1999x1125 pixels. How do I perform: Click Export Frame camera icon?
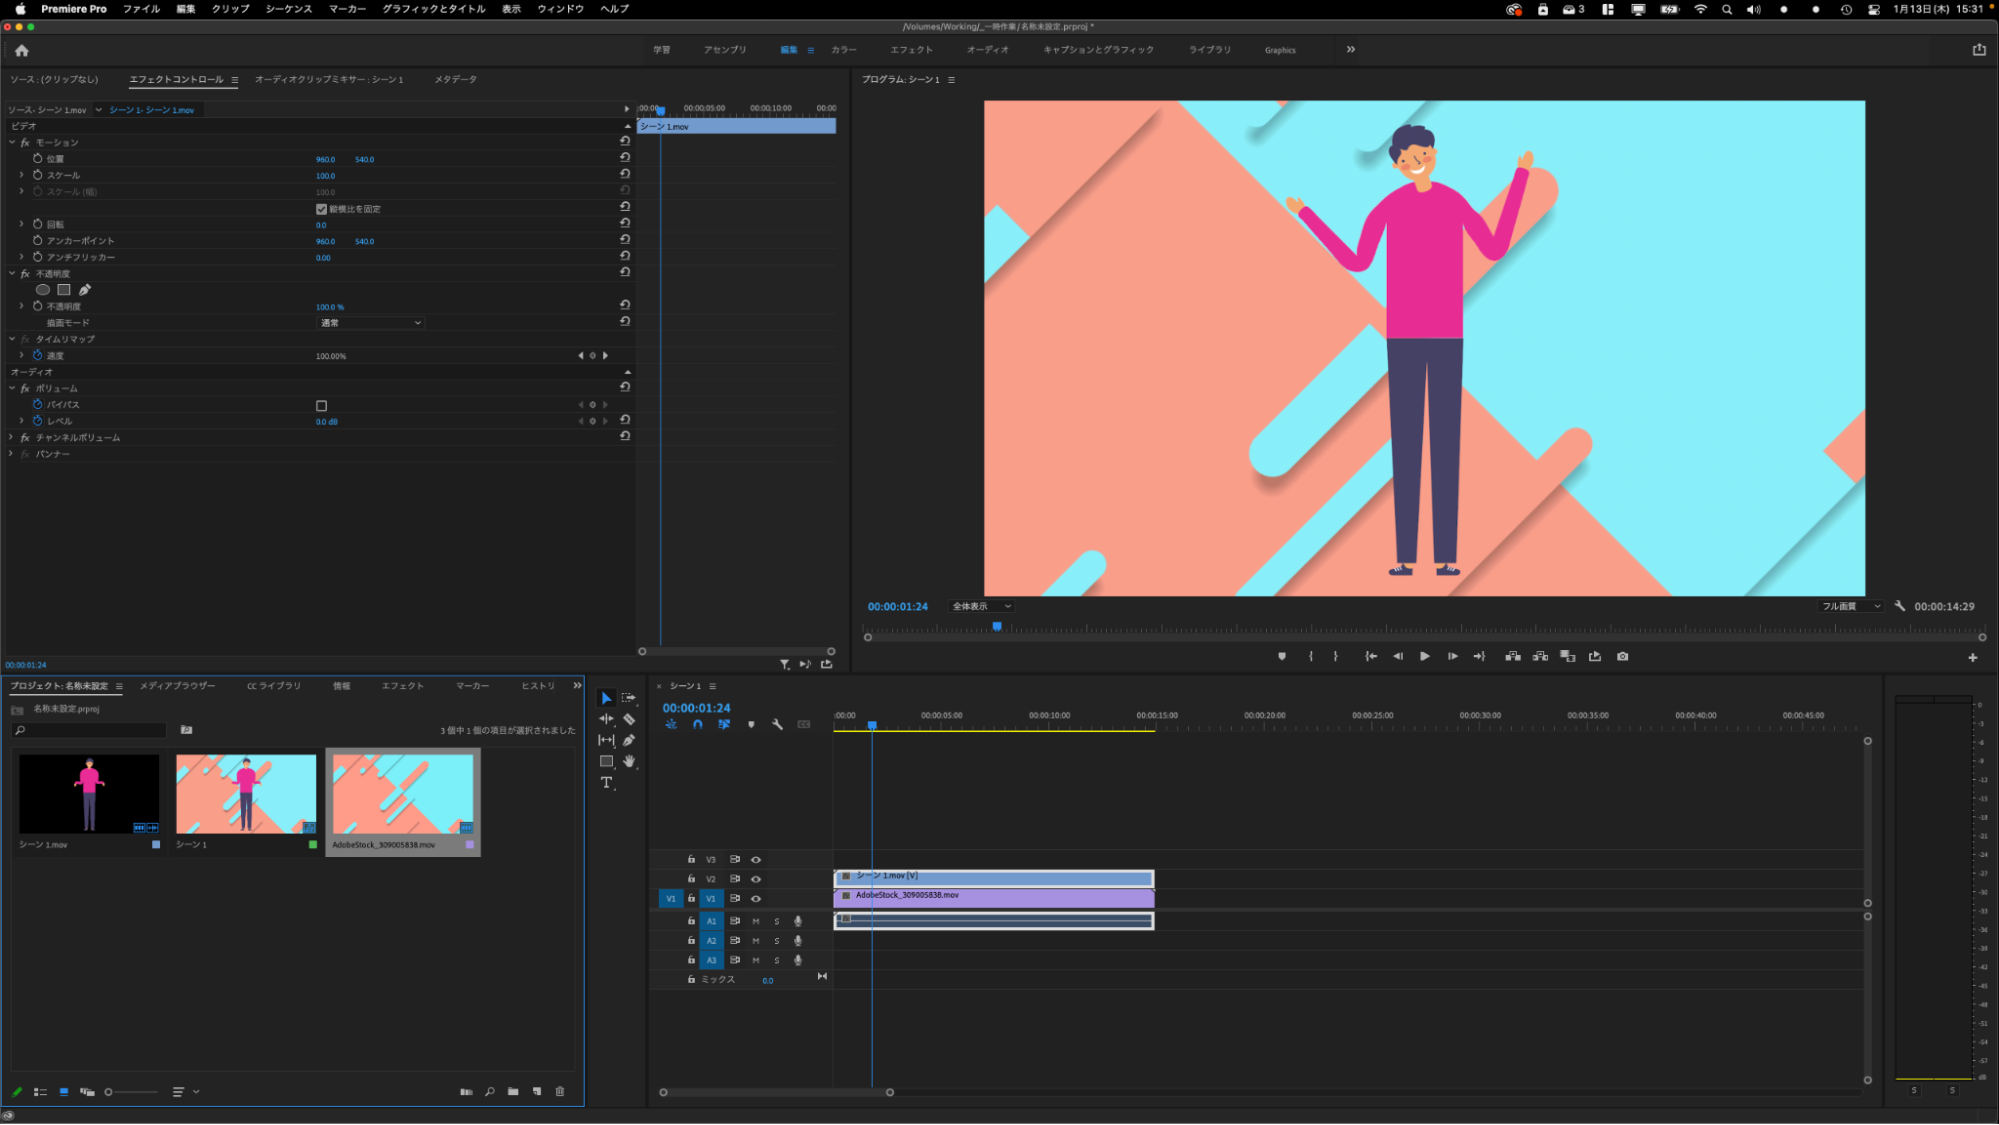tap(1622, 657)
